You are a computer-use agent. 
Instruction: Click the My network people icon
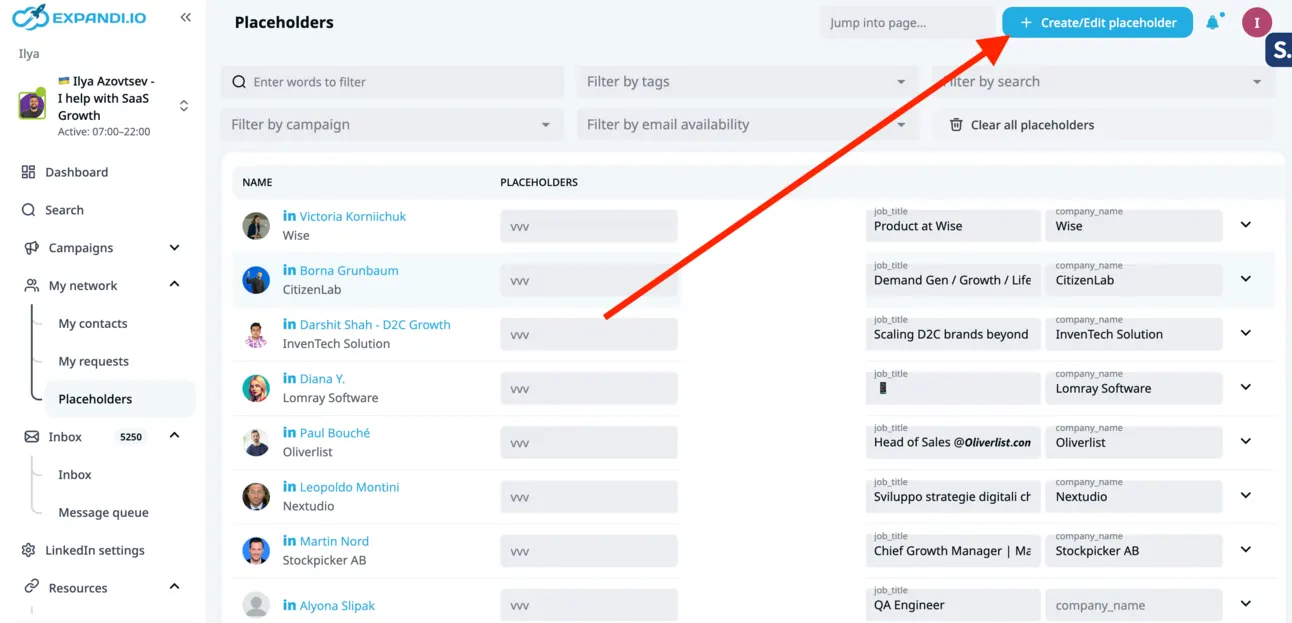[32, 286]
